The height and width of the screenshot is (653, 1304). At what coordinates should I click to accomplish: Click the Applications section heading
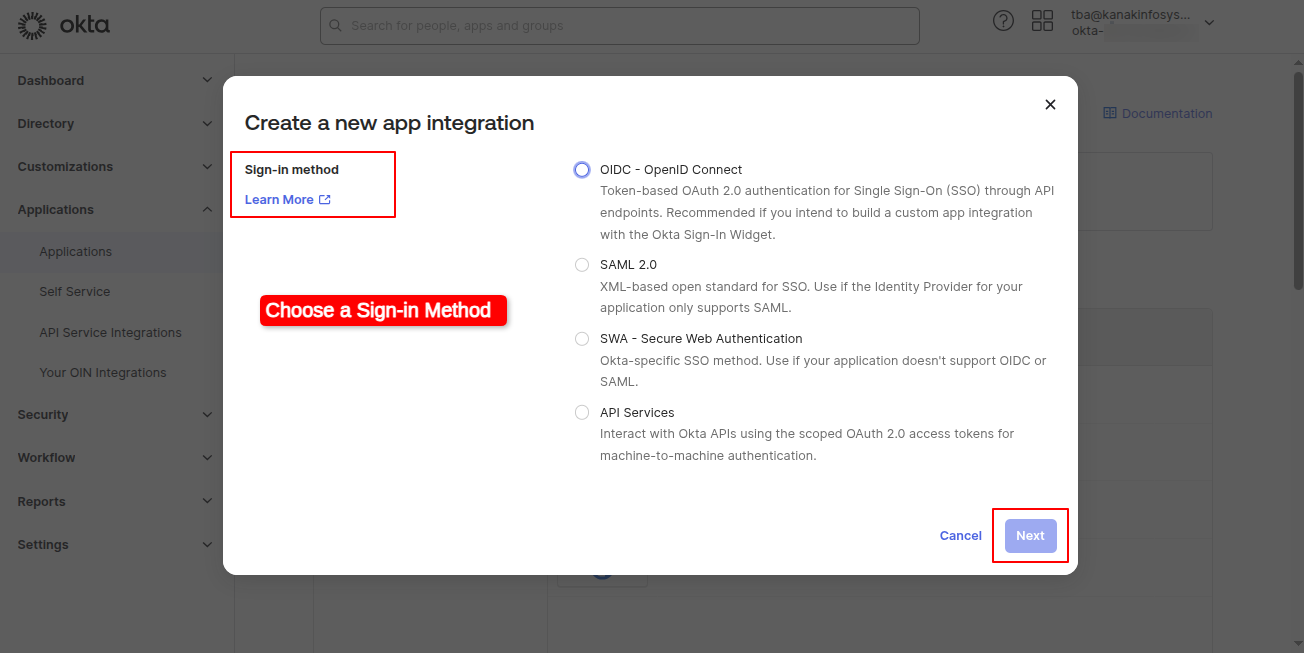click(55, 210)
